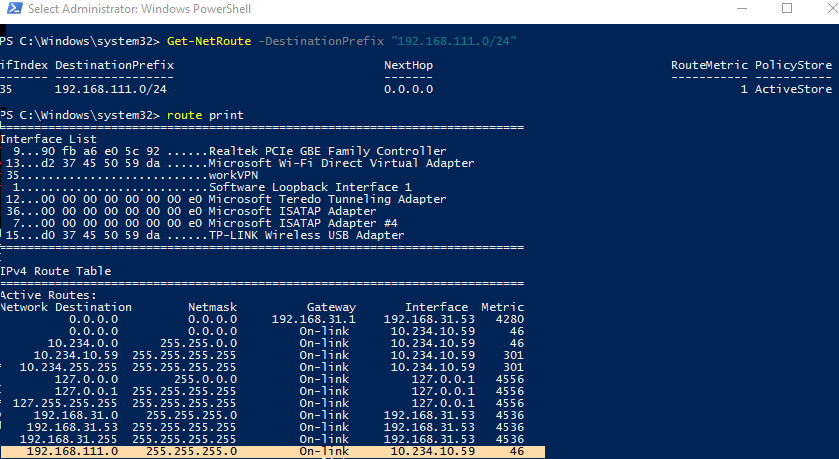
Task: Click the -DestinationPrefix parameter text
Action: (x=321, y=41)
